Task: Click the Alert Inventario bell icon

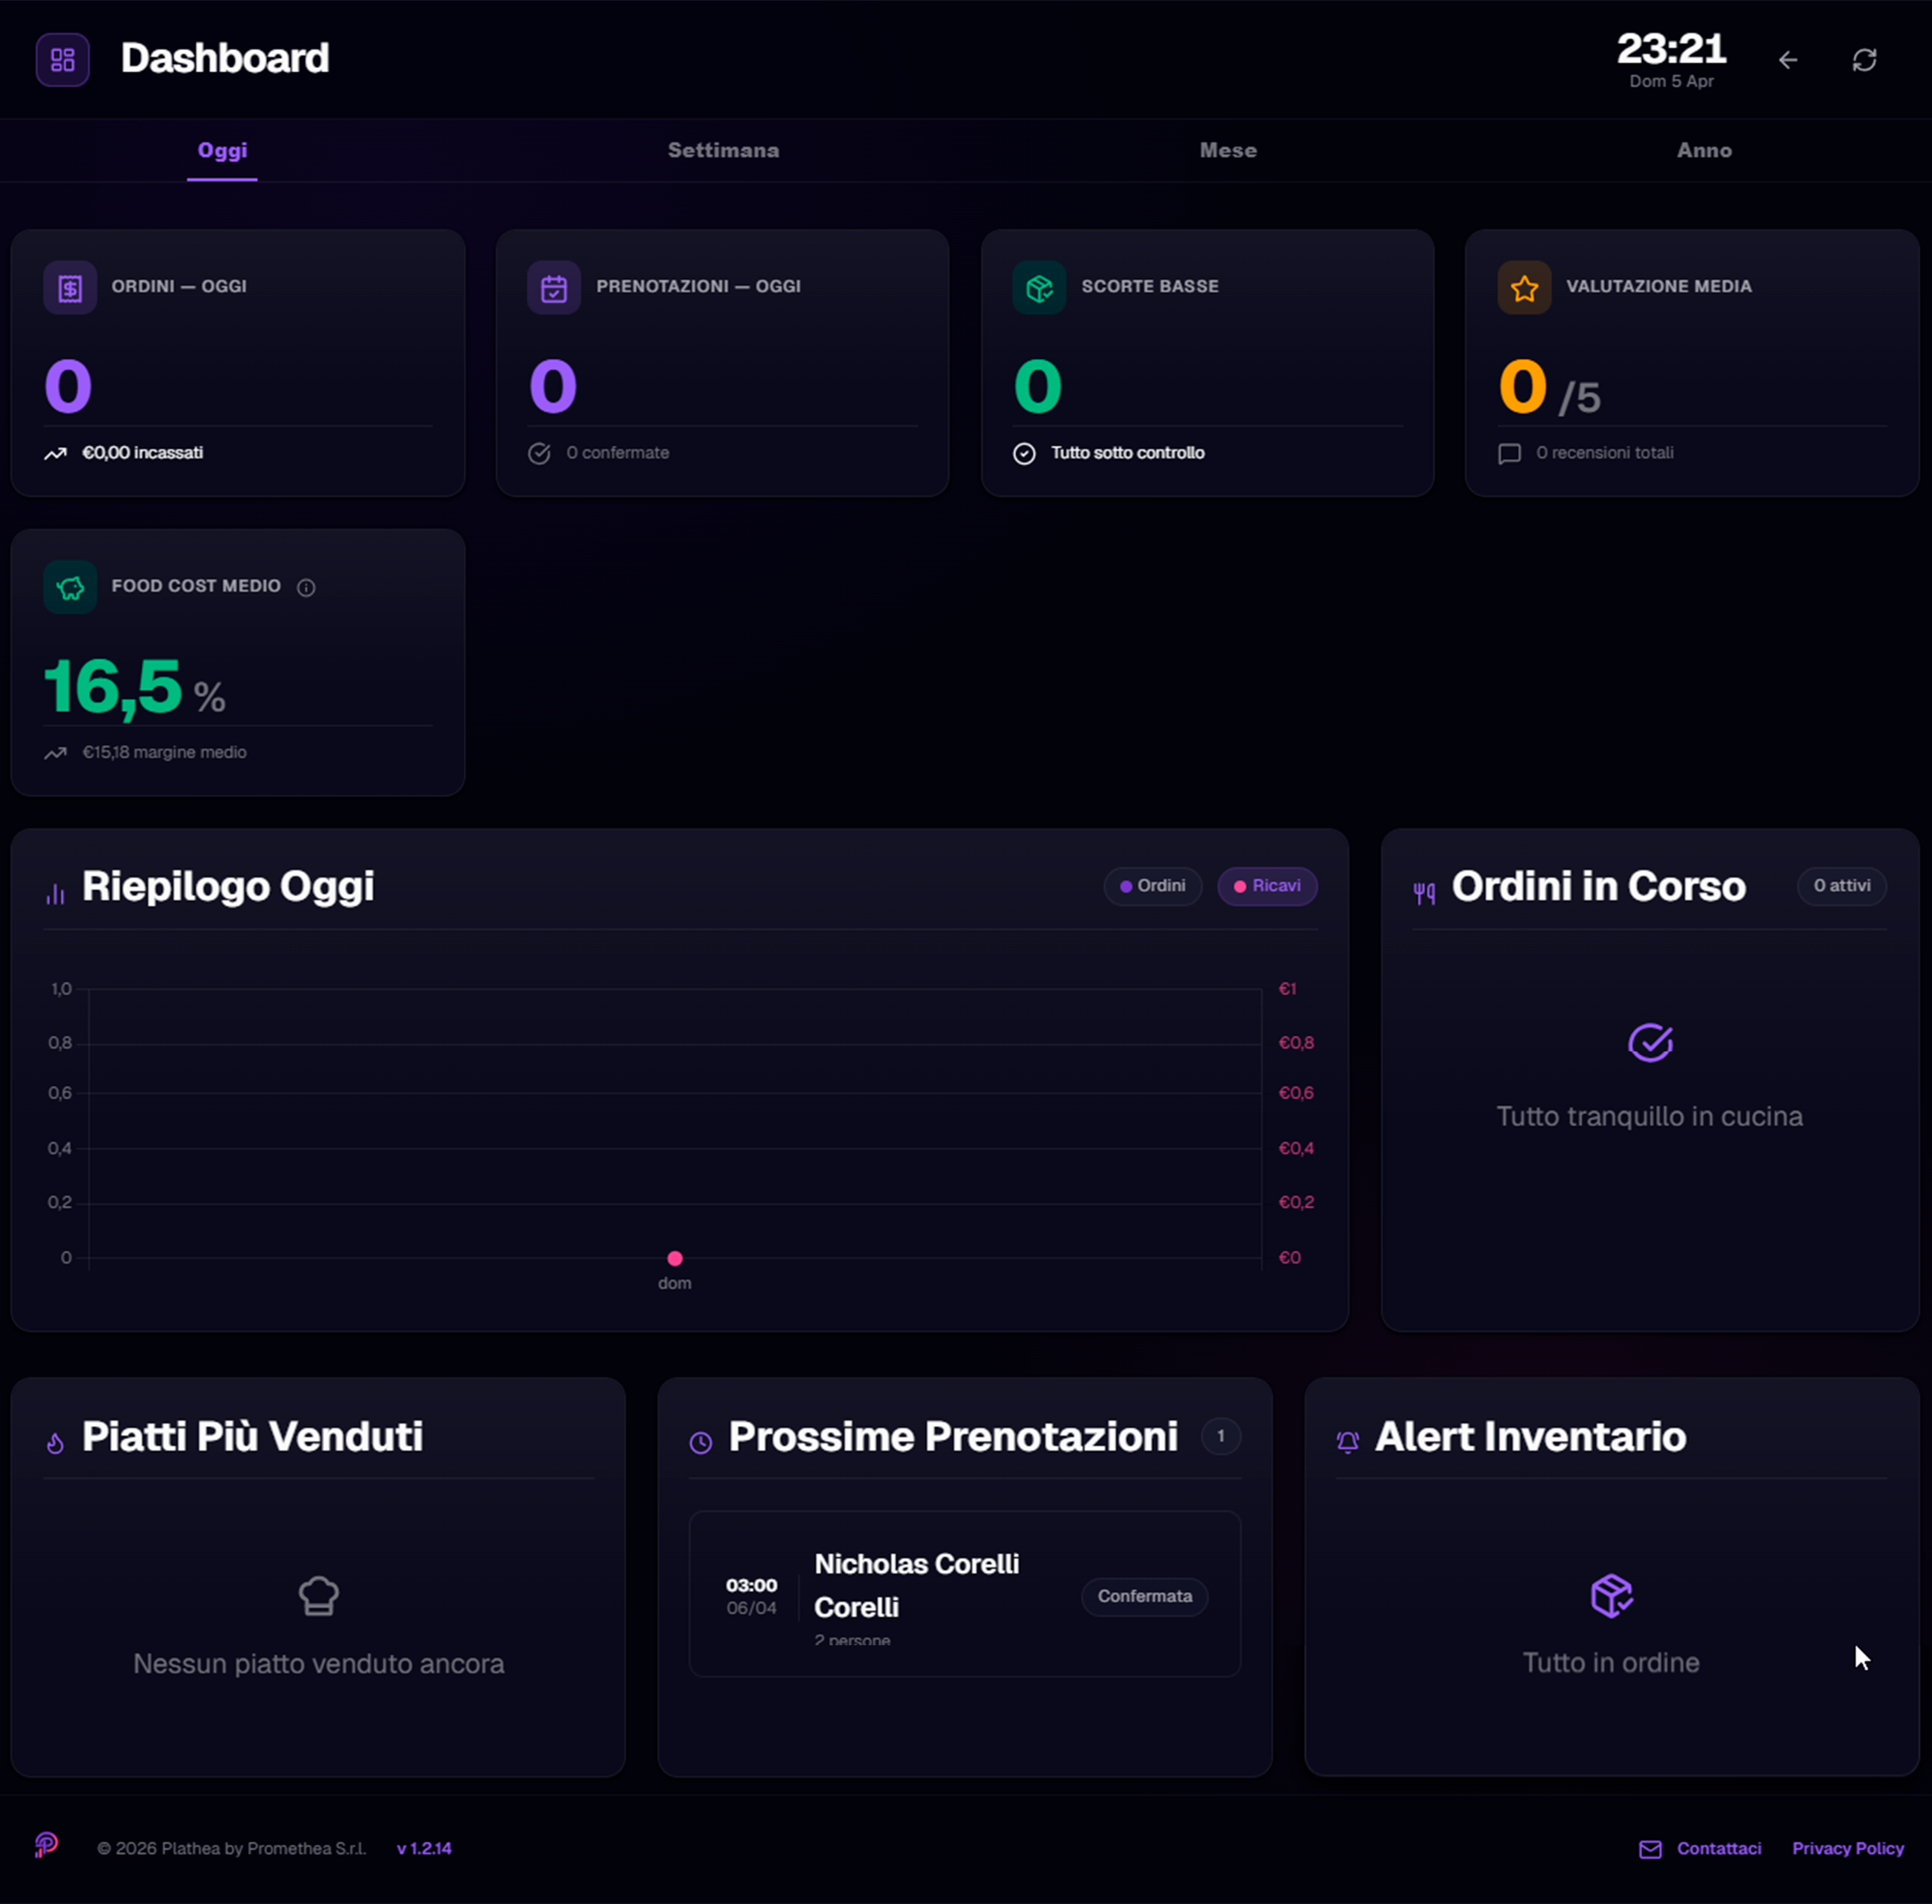Action: [x=1347, y=1441]
